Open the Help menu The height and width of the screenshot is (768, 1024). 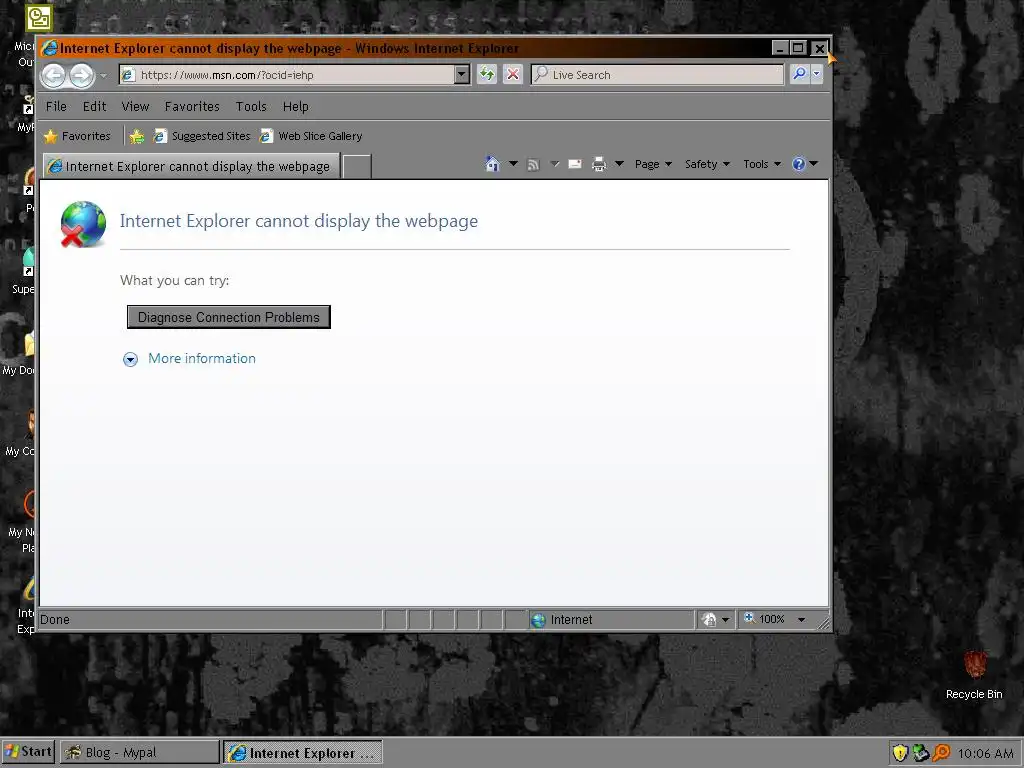coord(295,106)
